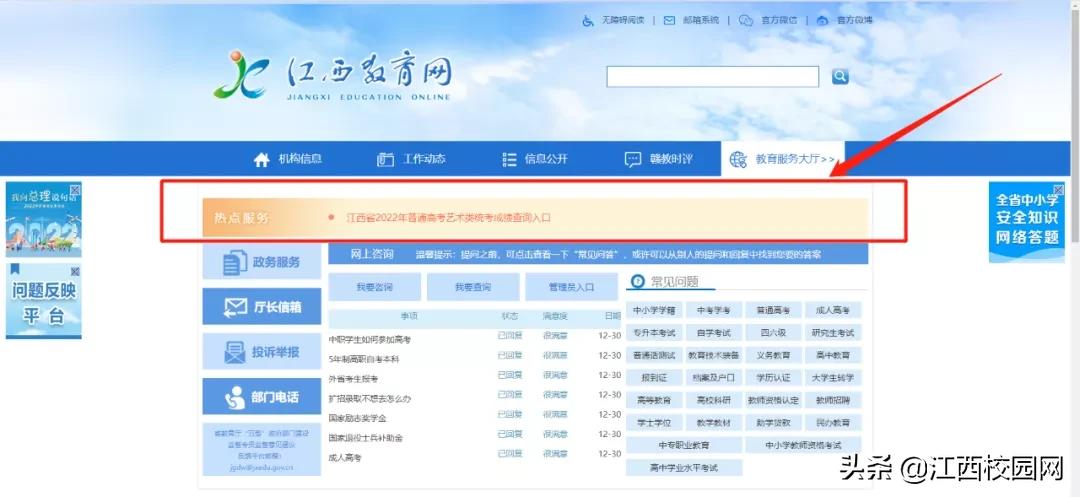The width and height of the screenshot is (1080, 497).
Task: Open the 机构信息 nav menu
Action: (x=288, y=159)
